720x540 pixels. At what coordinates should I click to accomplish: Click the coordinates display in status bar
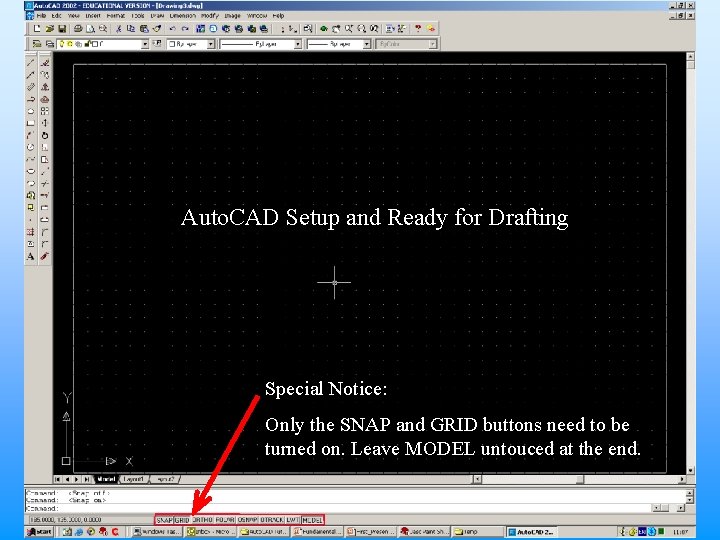pos(65,520)
